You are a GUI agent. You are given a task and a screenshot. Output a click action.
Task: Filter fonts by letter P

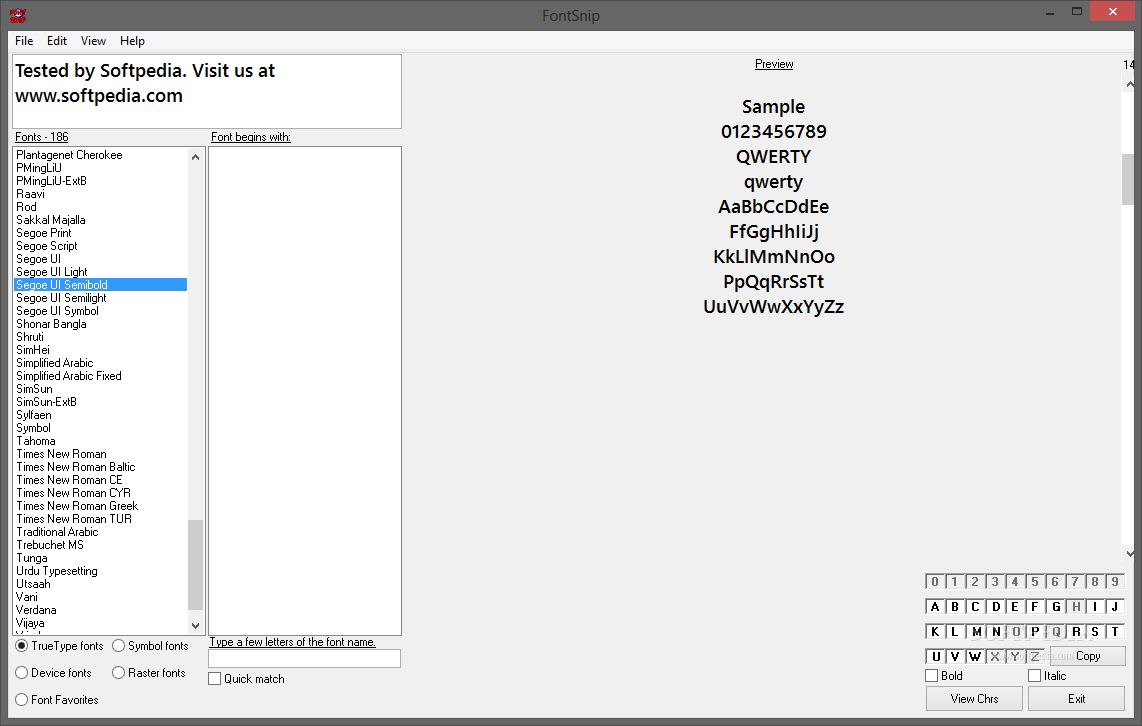(x=1035, y=631)
